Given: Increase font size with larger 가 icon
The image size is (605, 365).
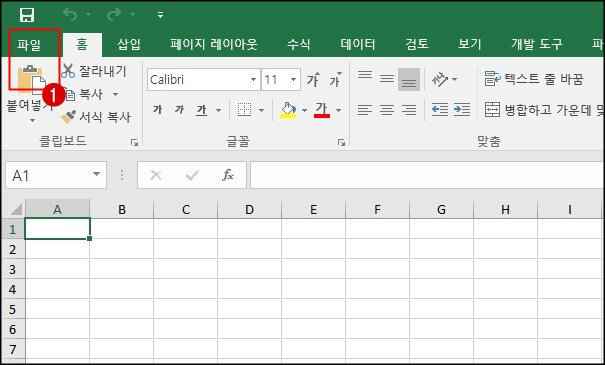Looking at the screenshot, I should click(x=313, y=79).
